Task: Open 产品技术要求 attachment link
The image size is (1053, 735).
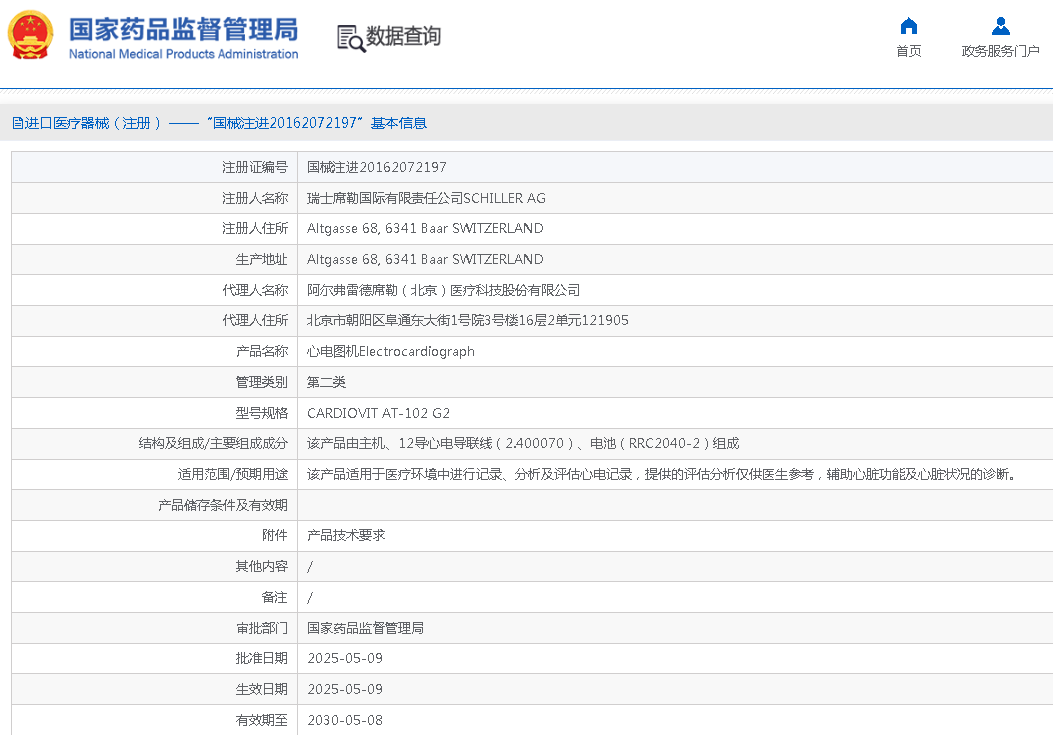Action: tap(346, 535)
